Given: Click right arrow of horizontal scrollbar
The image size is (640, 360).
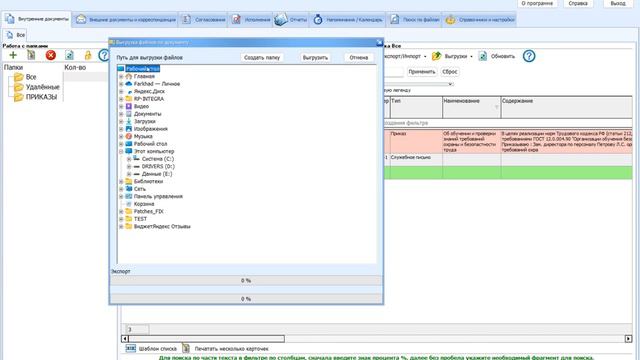Looking at the screenshot, I should [x=629, y=339].
